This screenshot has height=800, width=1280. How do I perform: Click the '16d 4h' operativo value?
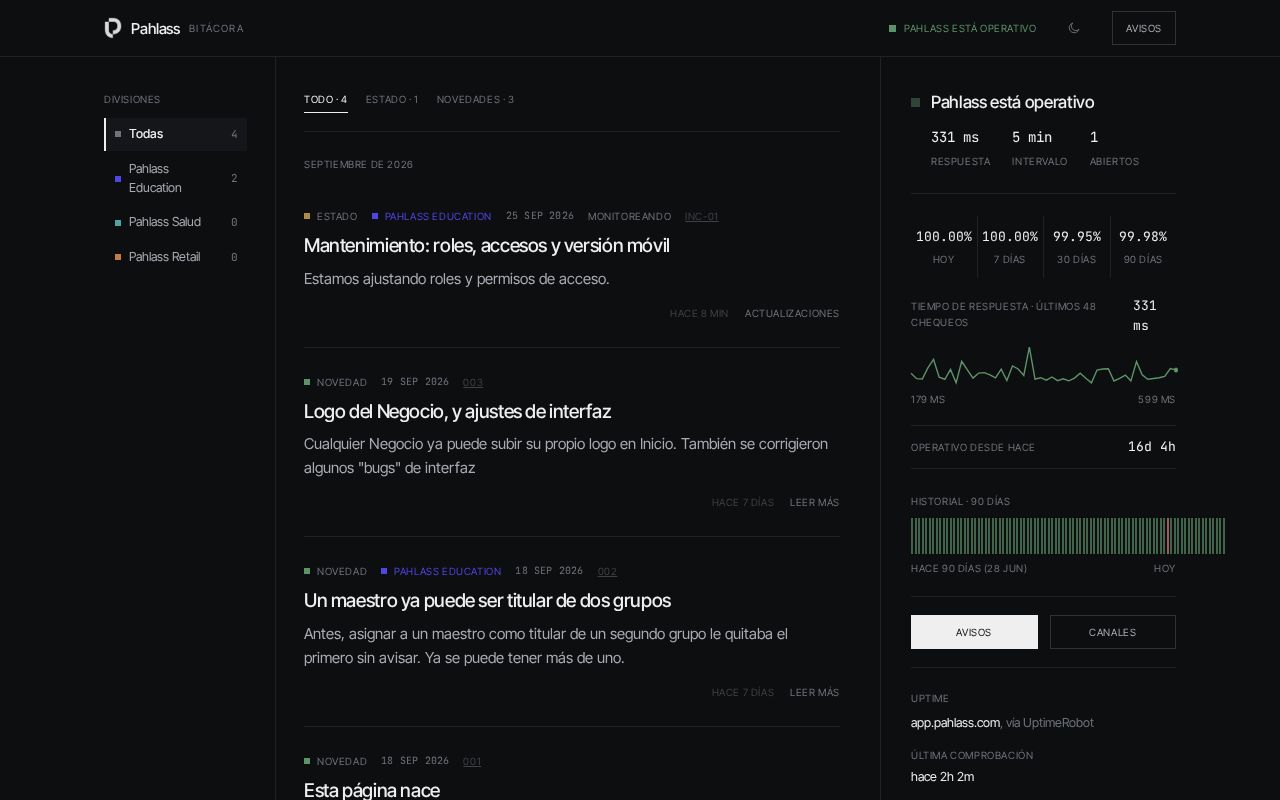coord(1152,447)
